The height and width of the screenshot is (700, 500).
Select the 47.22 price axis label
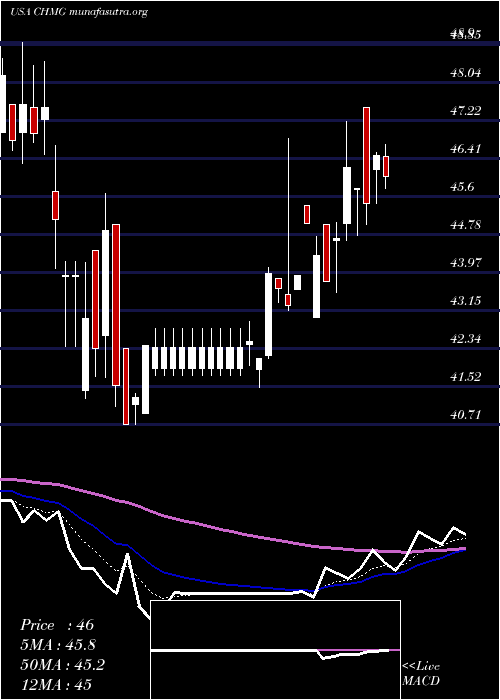466,110
